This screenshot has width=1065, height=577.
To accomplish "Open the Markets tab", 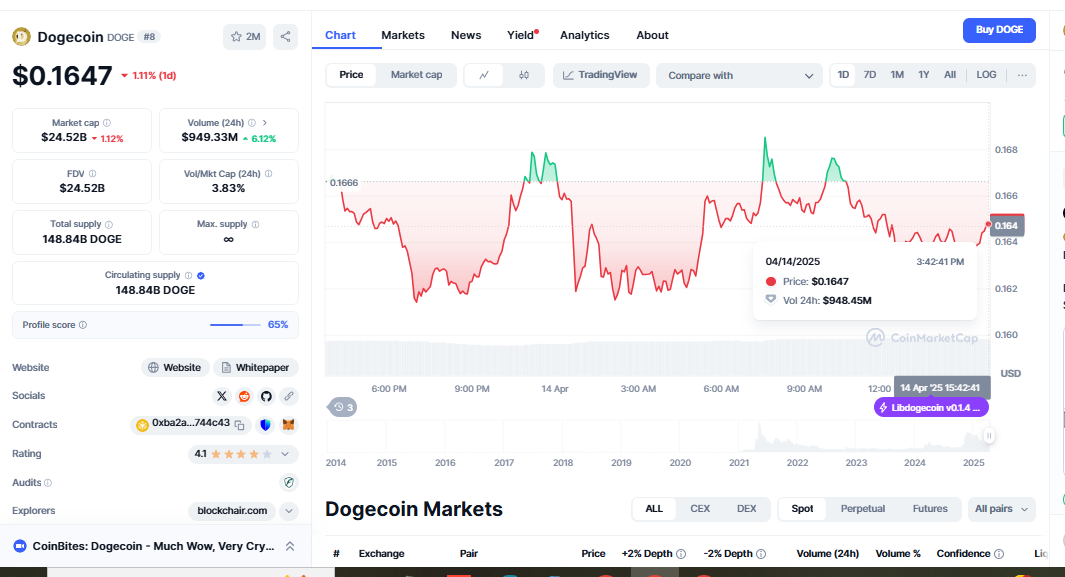I will [x=403, y=35].
